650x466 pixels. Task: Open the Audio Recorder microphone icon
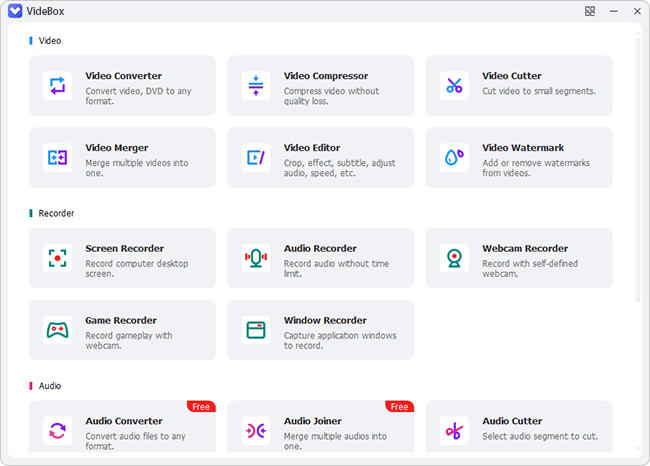(256, 258)
